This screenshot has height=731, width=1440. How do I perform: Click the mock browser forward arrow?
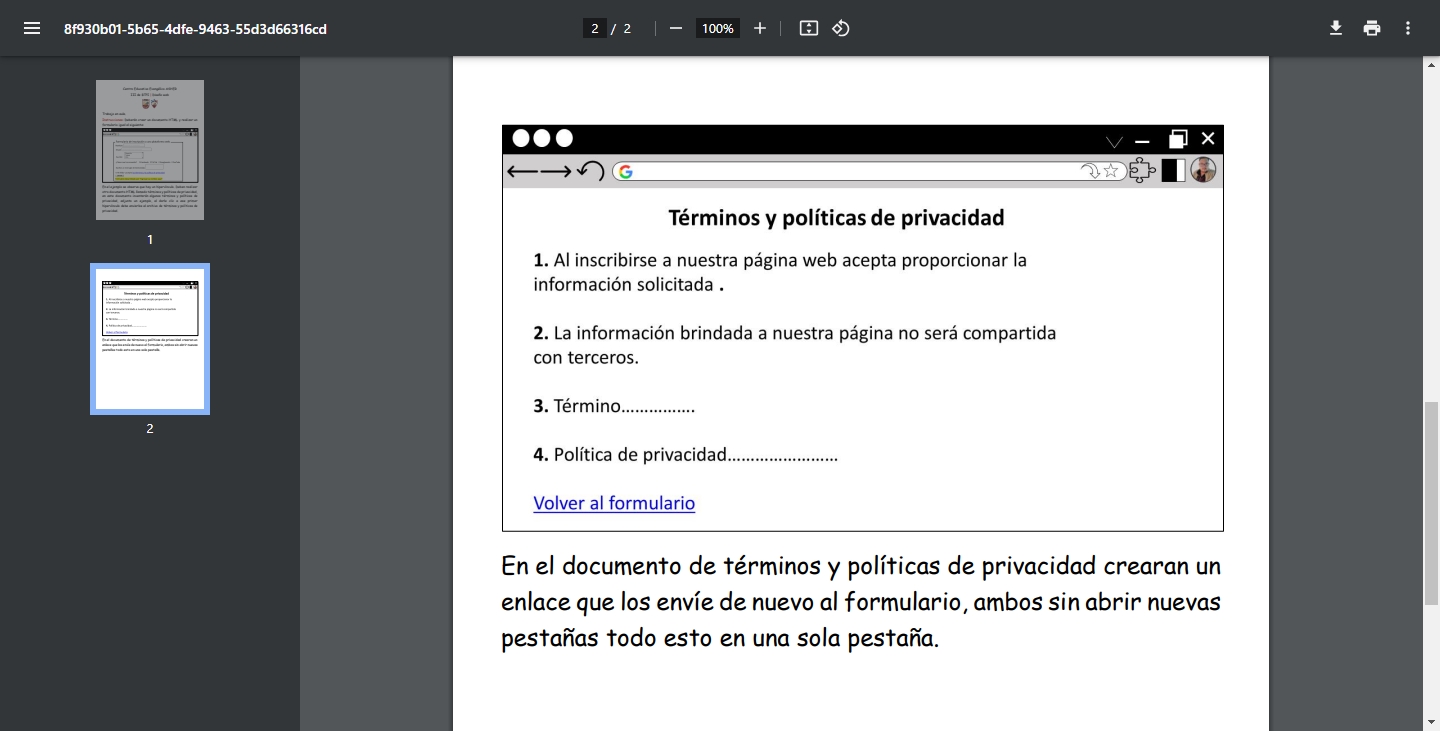point(556,171)
